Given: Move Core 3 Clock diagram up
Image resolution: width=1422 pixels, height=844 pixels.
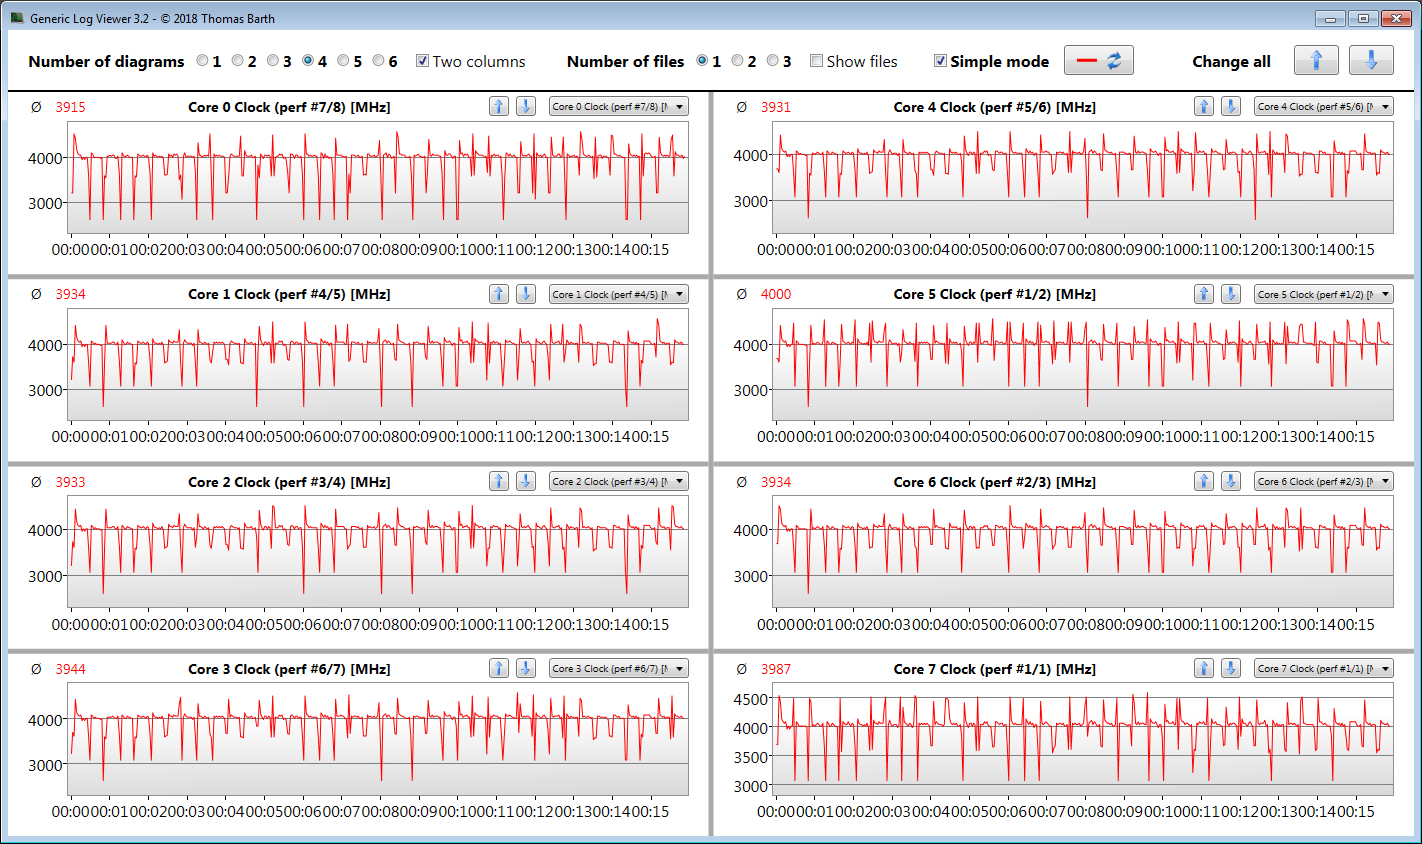Looking at the screenshot, I should (x=499, y=668).
